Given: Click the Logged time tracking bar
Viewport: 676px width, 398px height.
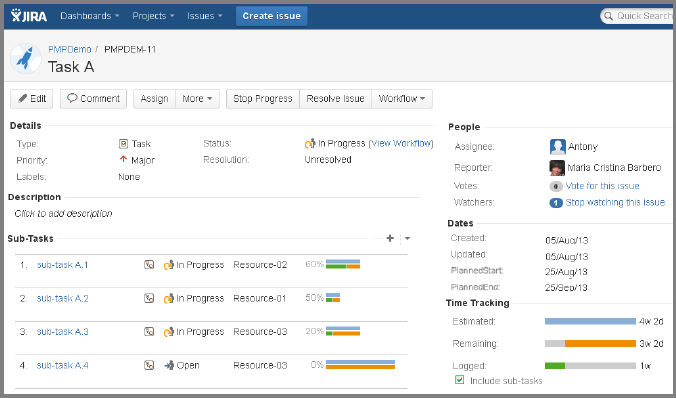Looking at the screenshot, I should tap(590, 366).
